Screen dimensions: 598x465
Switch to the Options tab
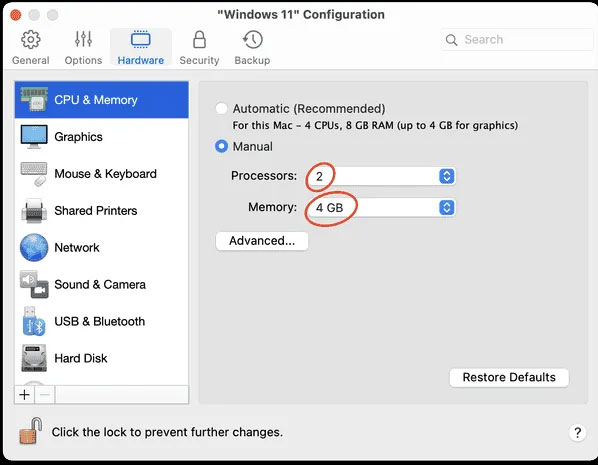click(83, 48)
